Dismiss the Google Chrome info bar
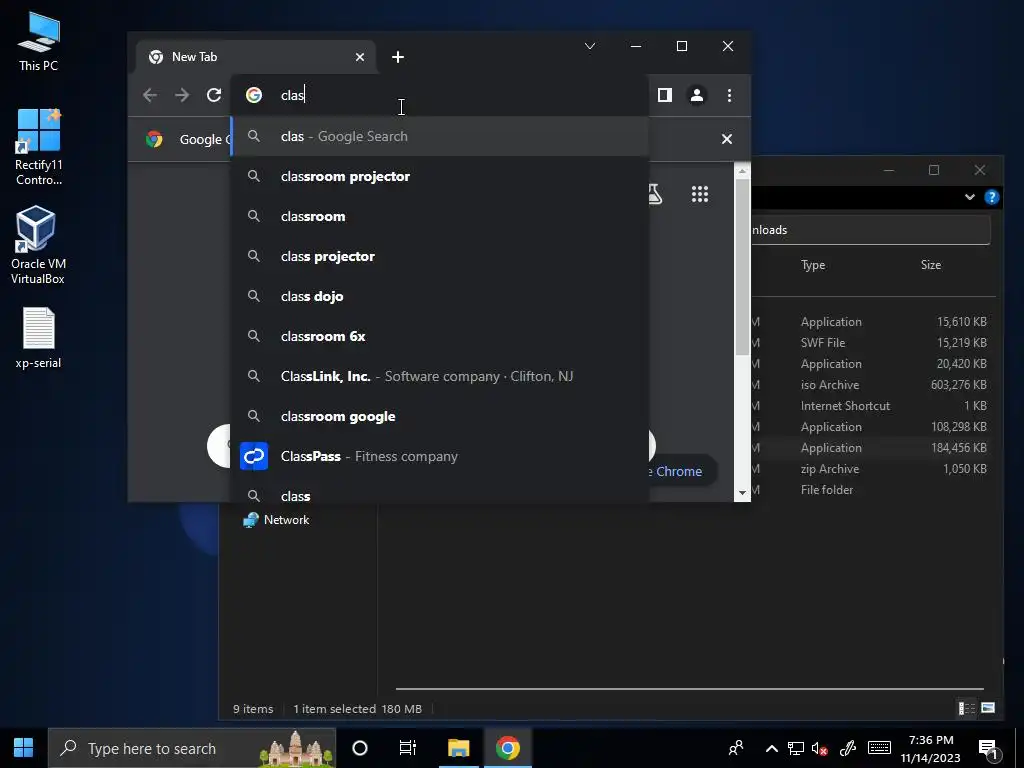Screen dimensions: 1024x768 click(x=727, y=139)
